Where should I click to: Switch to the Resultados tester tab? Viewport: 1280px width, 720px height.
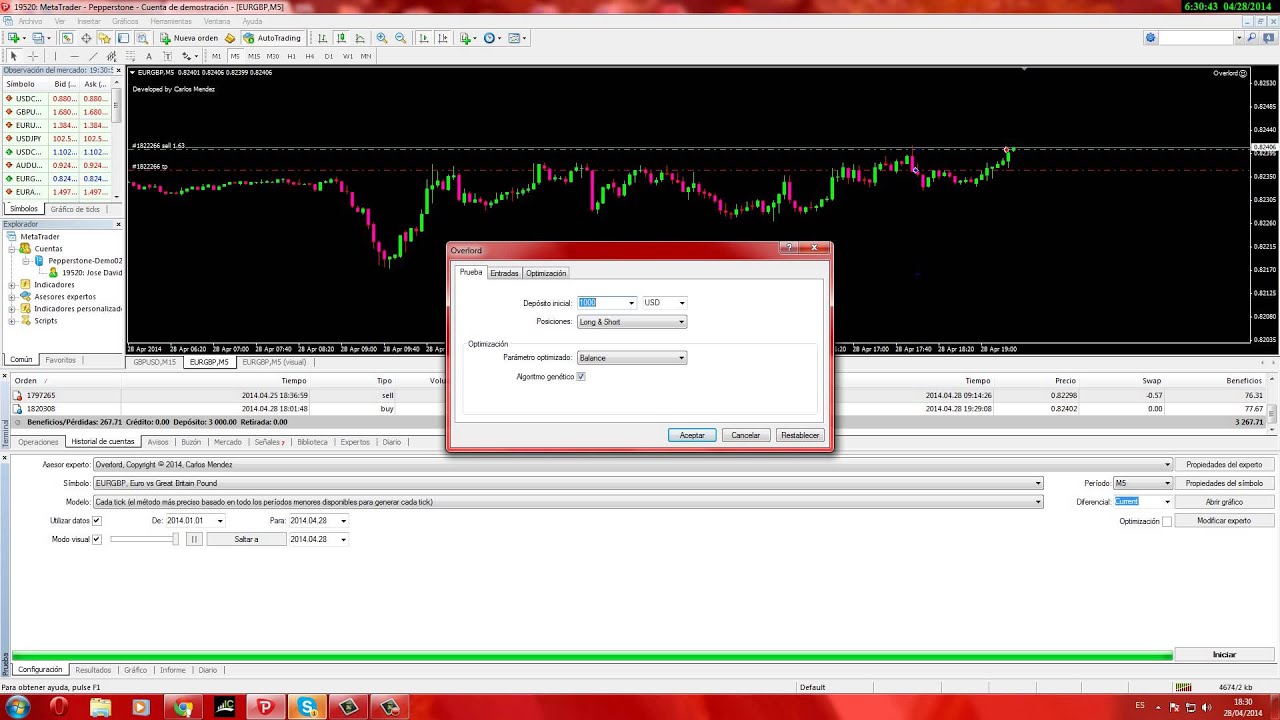[94, 670]
